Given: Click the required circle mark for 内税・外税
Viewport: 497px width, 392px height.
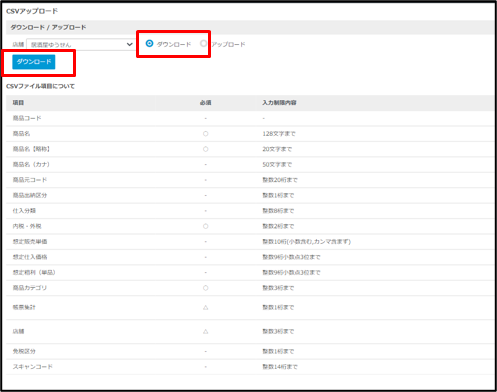Looking at the screenshot, I should tap(206, 226).
